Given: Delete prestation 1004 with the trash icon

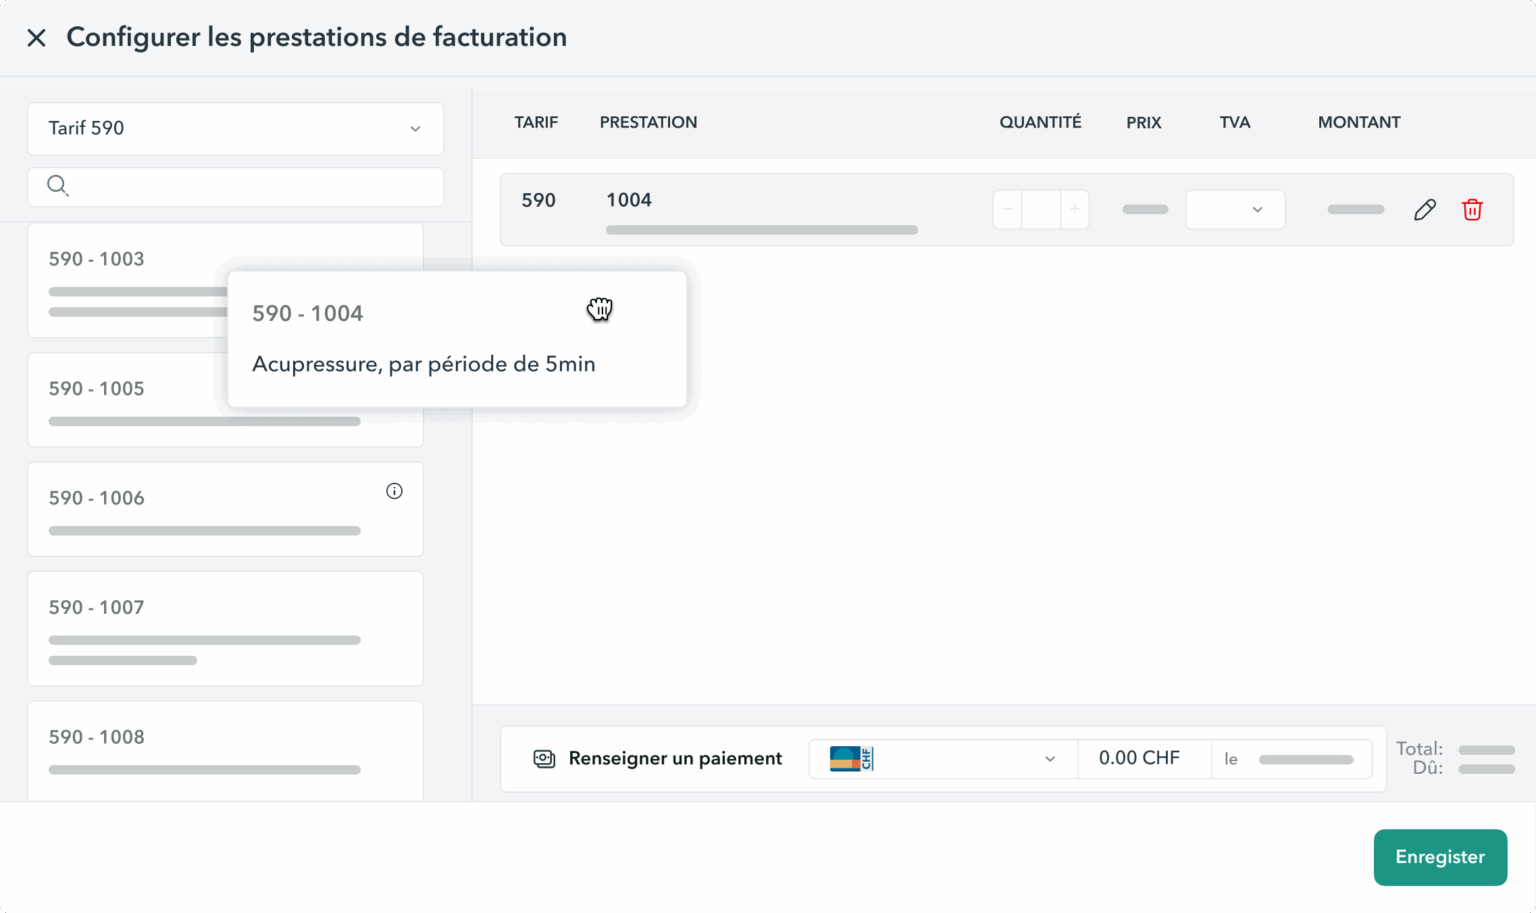Looking at the screenshot, I should pyautogui.click(x=1472, y=210).
